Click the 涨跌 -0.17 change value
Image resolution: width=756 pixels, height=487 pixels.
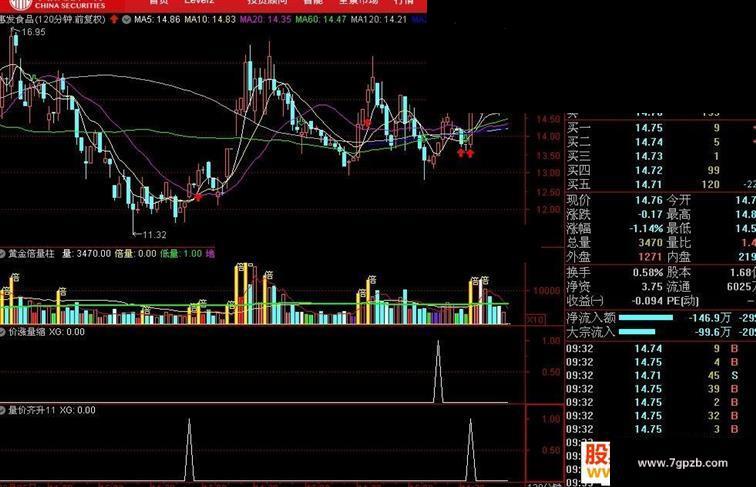click(x=650, y=214)
